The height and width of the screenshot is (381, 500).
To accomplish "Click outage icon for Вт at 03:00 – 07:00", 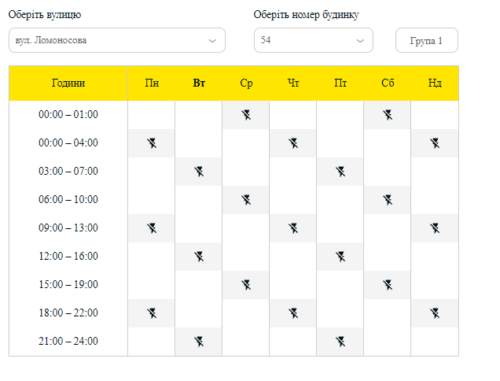I will pyautogui.click(x=199, y=172).
